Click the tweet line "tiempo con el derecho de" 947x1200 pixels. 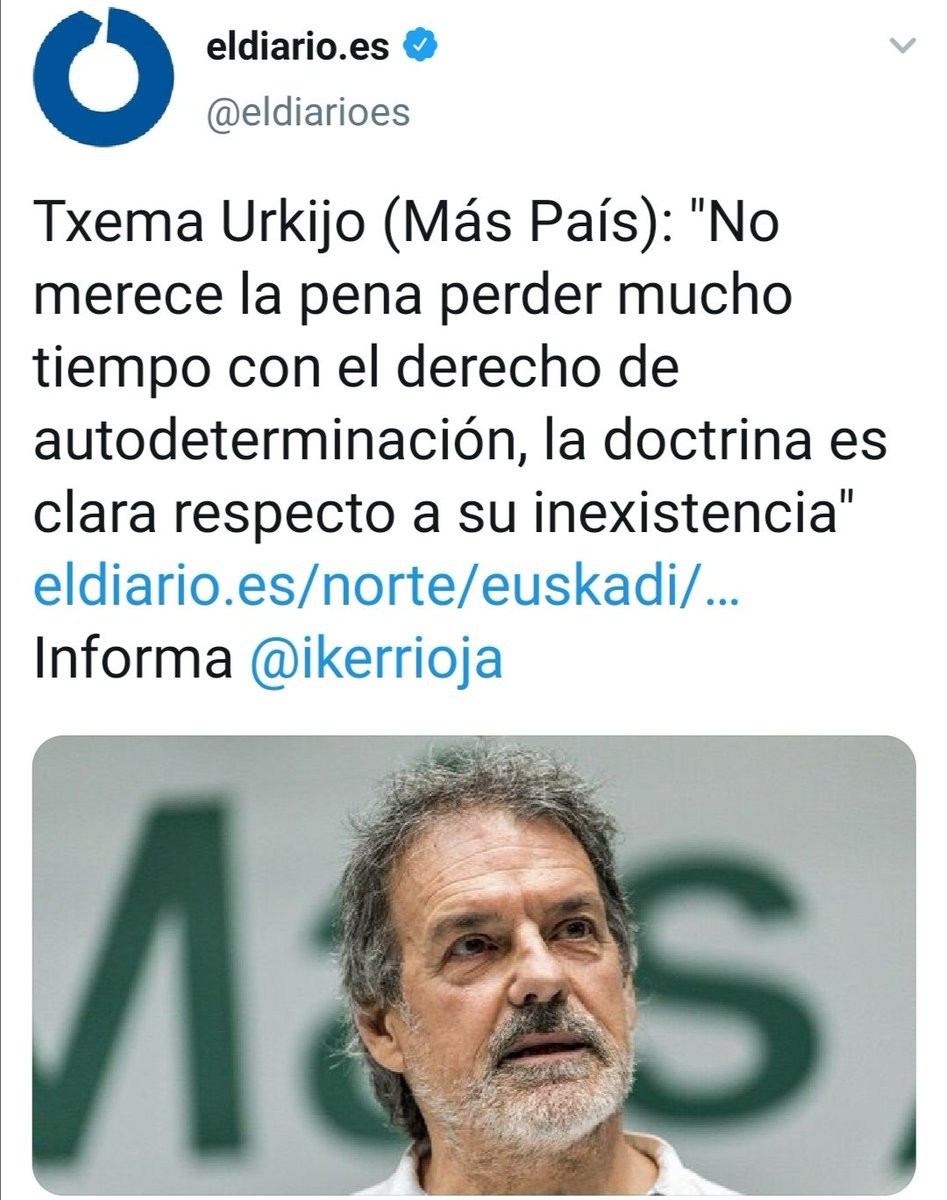(357, 369)
